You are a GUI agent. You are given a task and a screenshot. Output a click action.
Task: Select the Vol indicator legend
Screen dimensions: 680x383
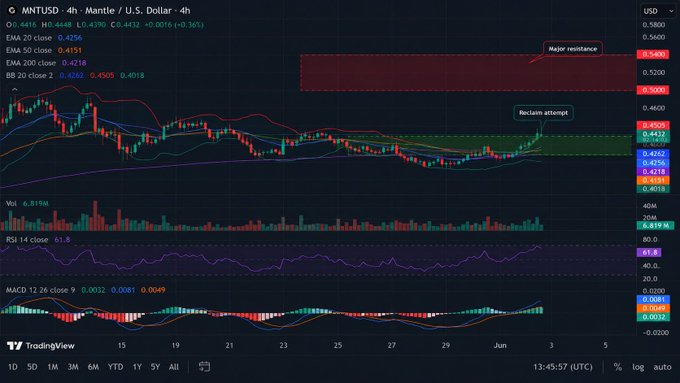point(11,203)
